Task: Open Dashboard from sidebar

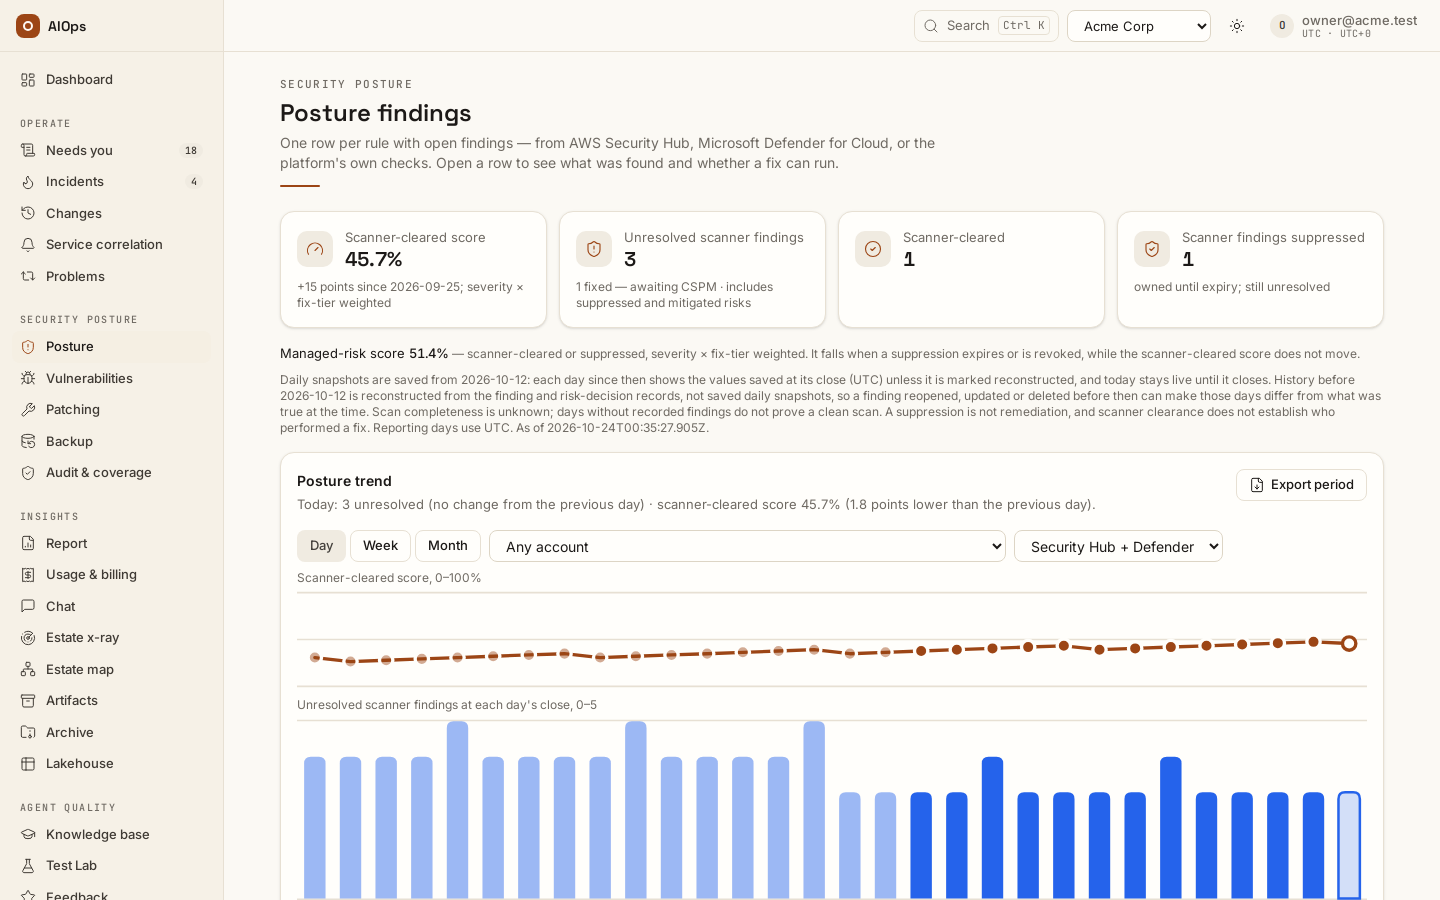Action: tap(111, 79)
